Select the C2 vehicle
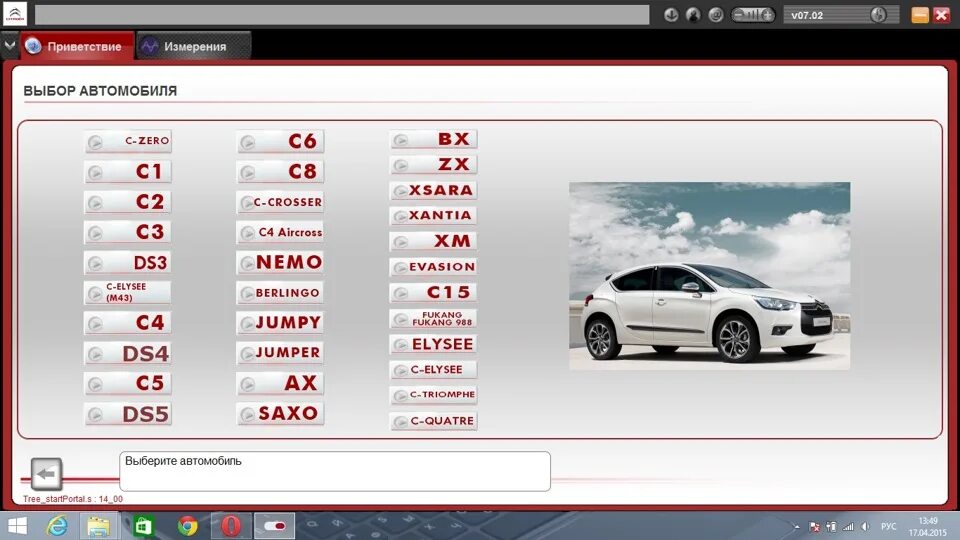The height and width of the screenshot is (540, 960). pyautogui.click(x=128, y=201)
